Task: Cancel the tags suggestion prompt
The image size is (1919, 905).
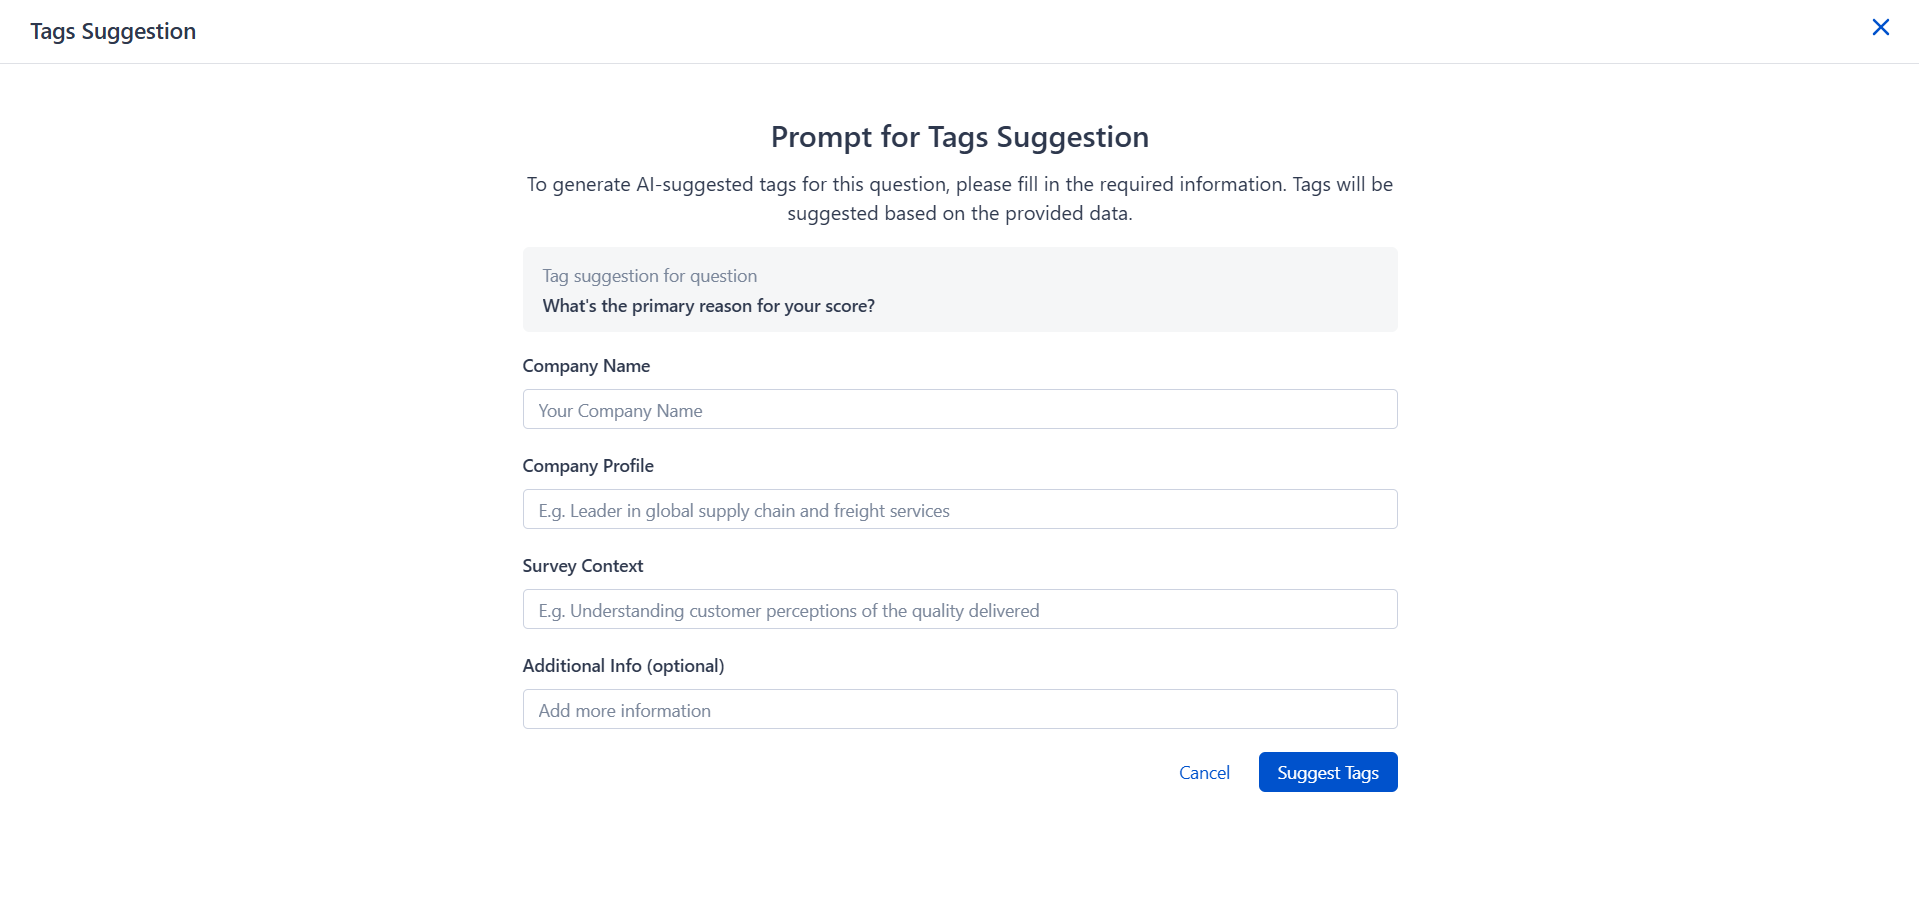Action: point(1204,773)
